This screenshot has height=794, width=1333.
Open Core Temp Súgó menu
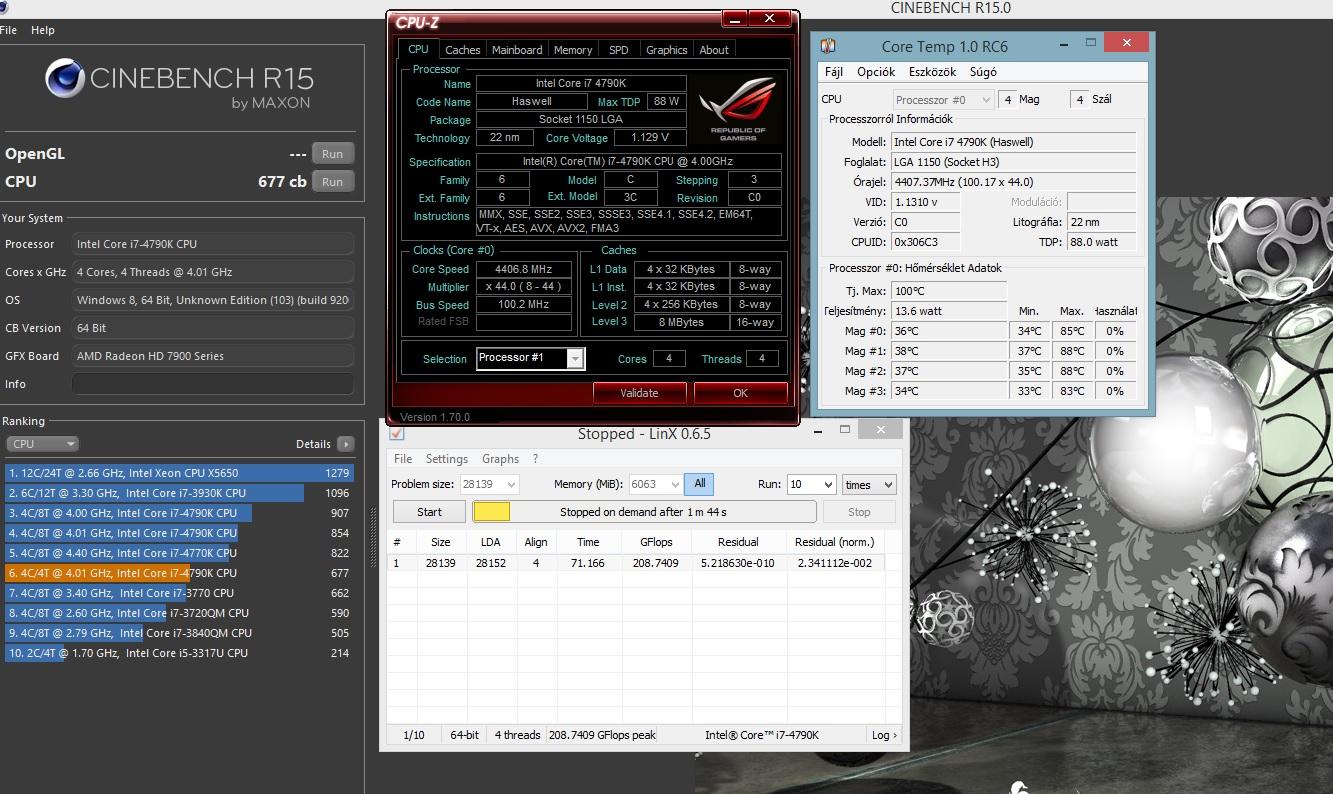983,72
